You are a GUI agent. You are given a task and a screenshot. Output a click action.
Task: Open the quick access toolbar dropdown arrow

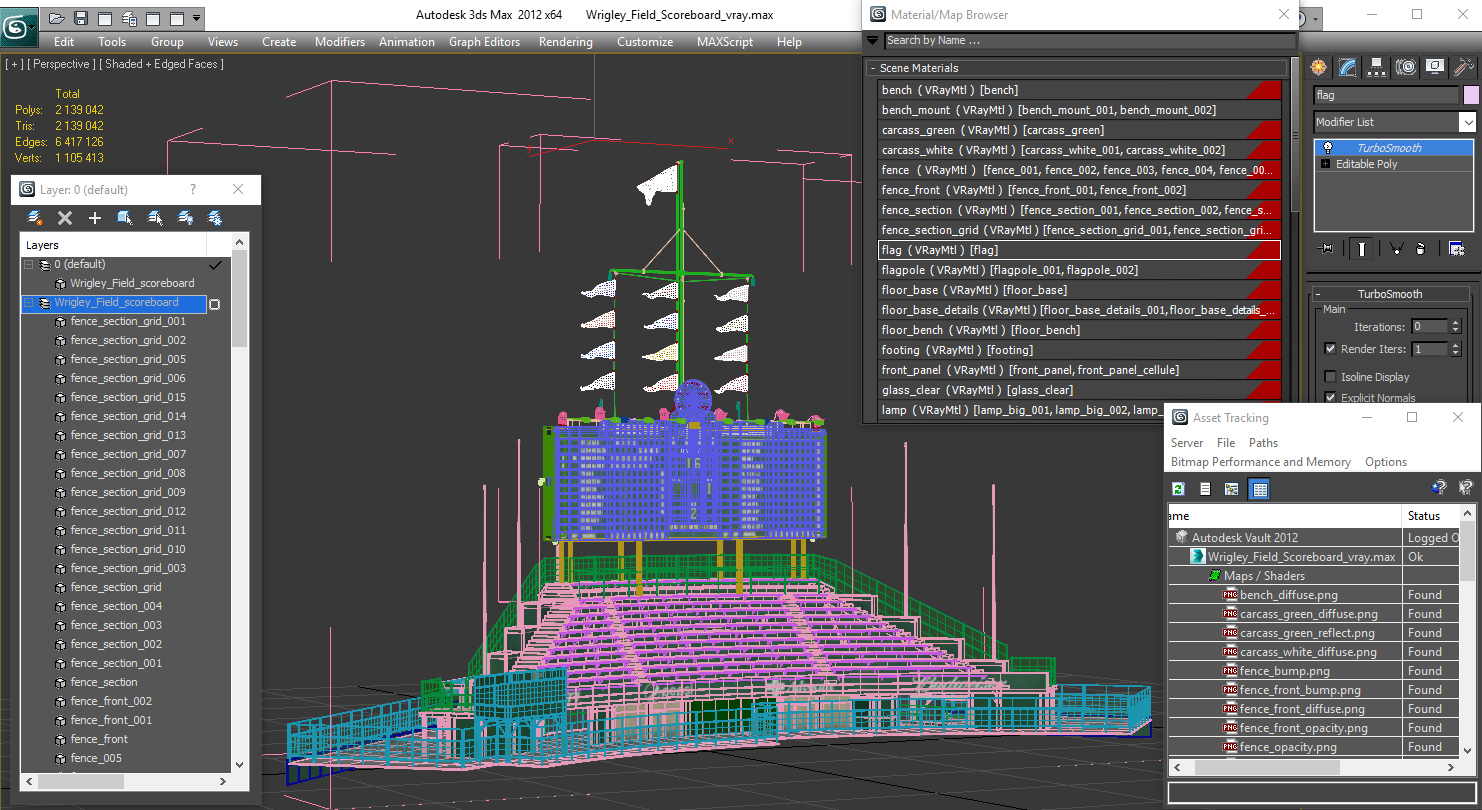(196, 18)
